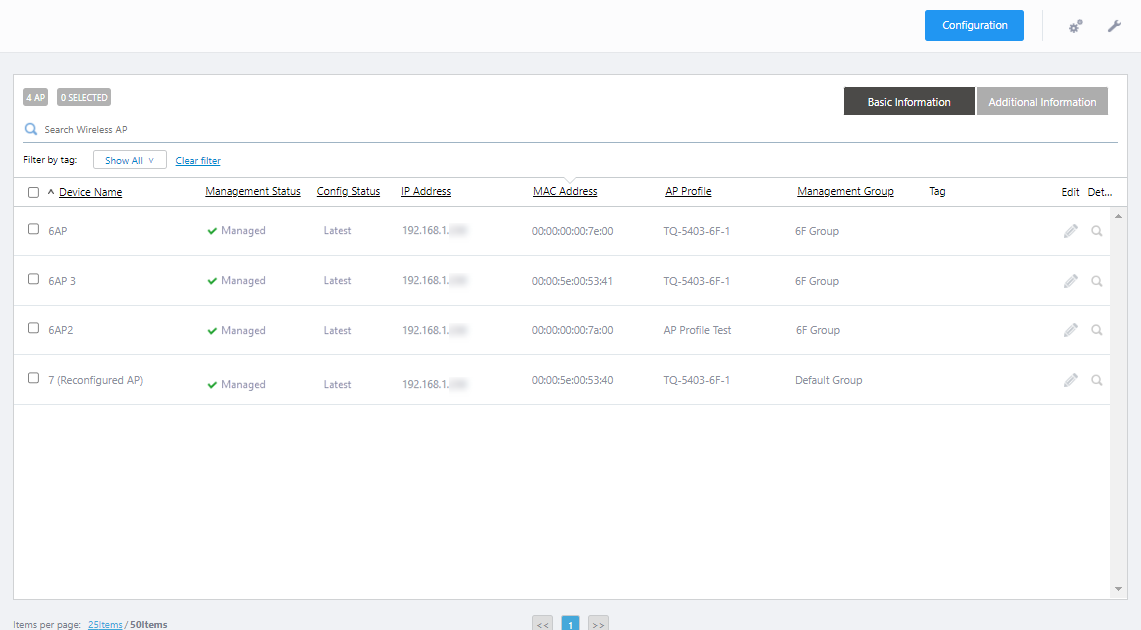This screenshot has height=630, width=1141.
Task: Click the edit pencil icon for 6AP
Action: tap(1070, 231)
